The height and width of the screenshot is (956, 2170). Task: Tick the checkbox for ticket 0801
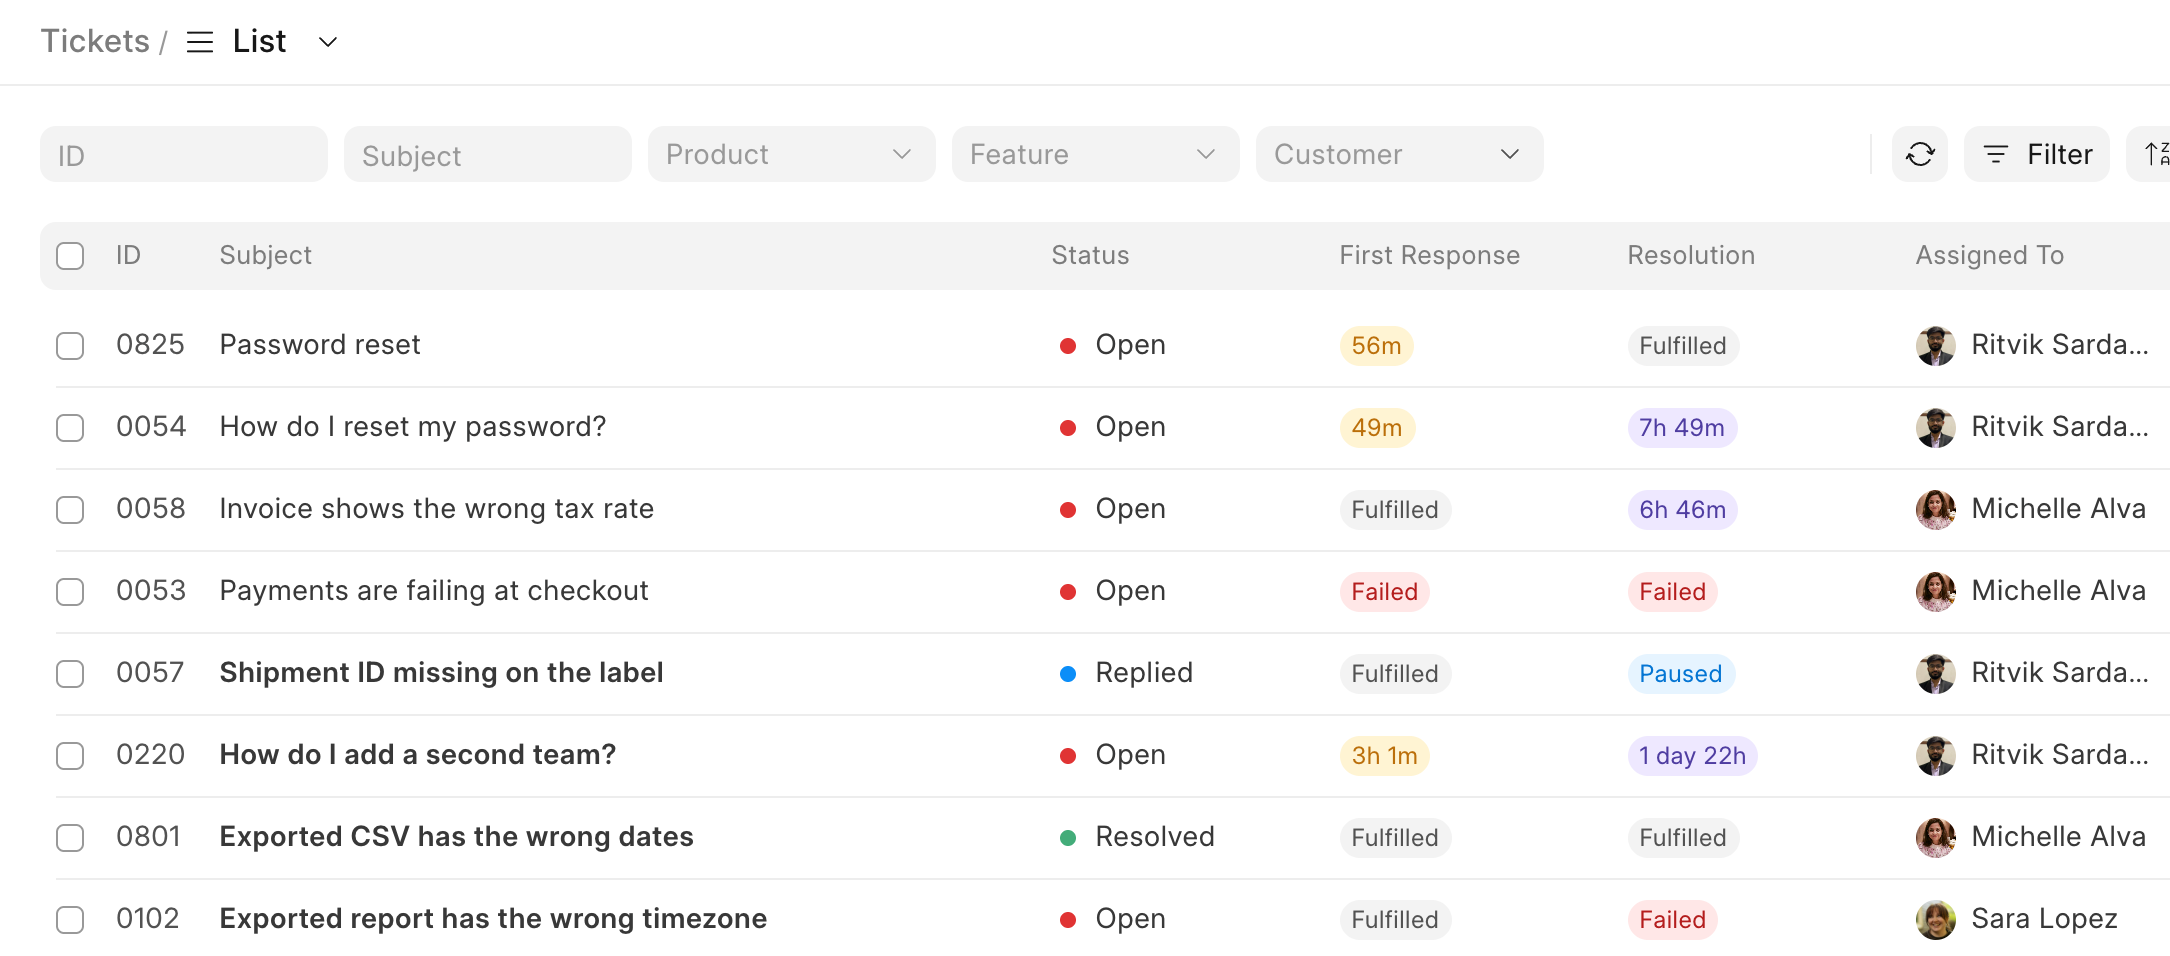coord(70,838)
